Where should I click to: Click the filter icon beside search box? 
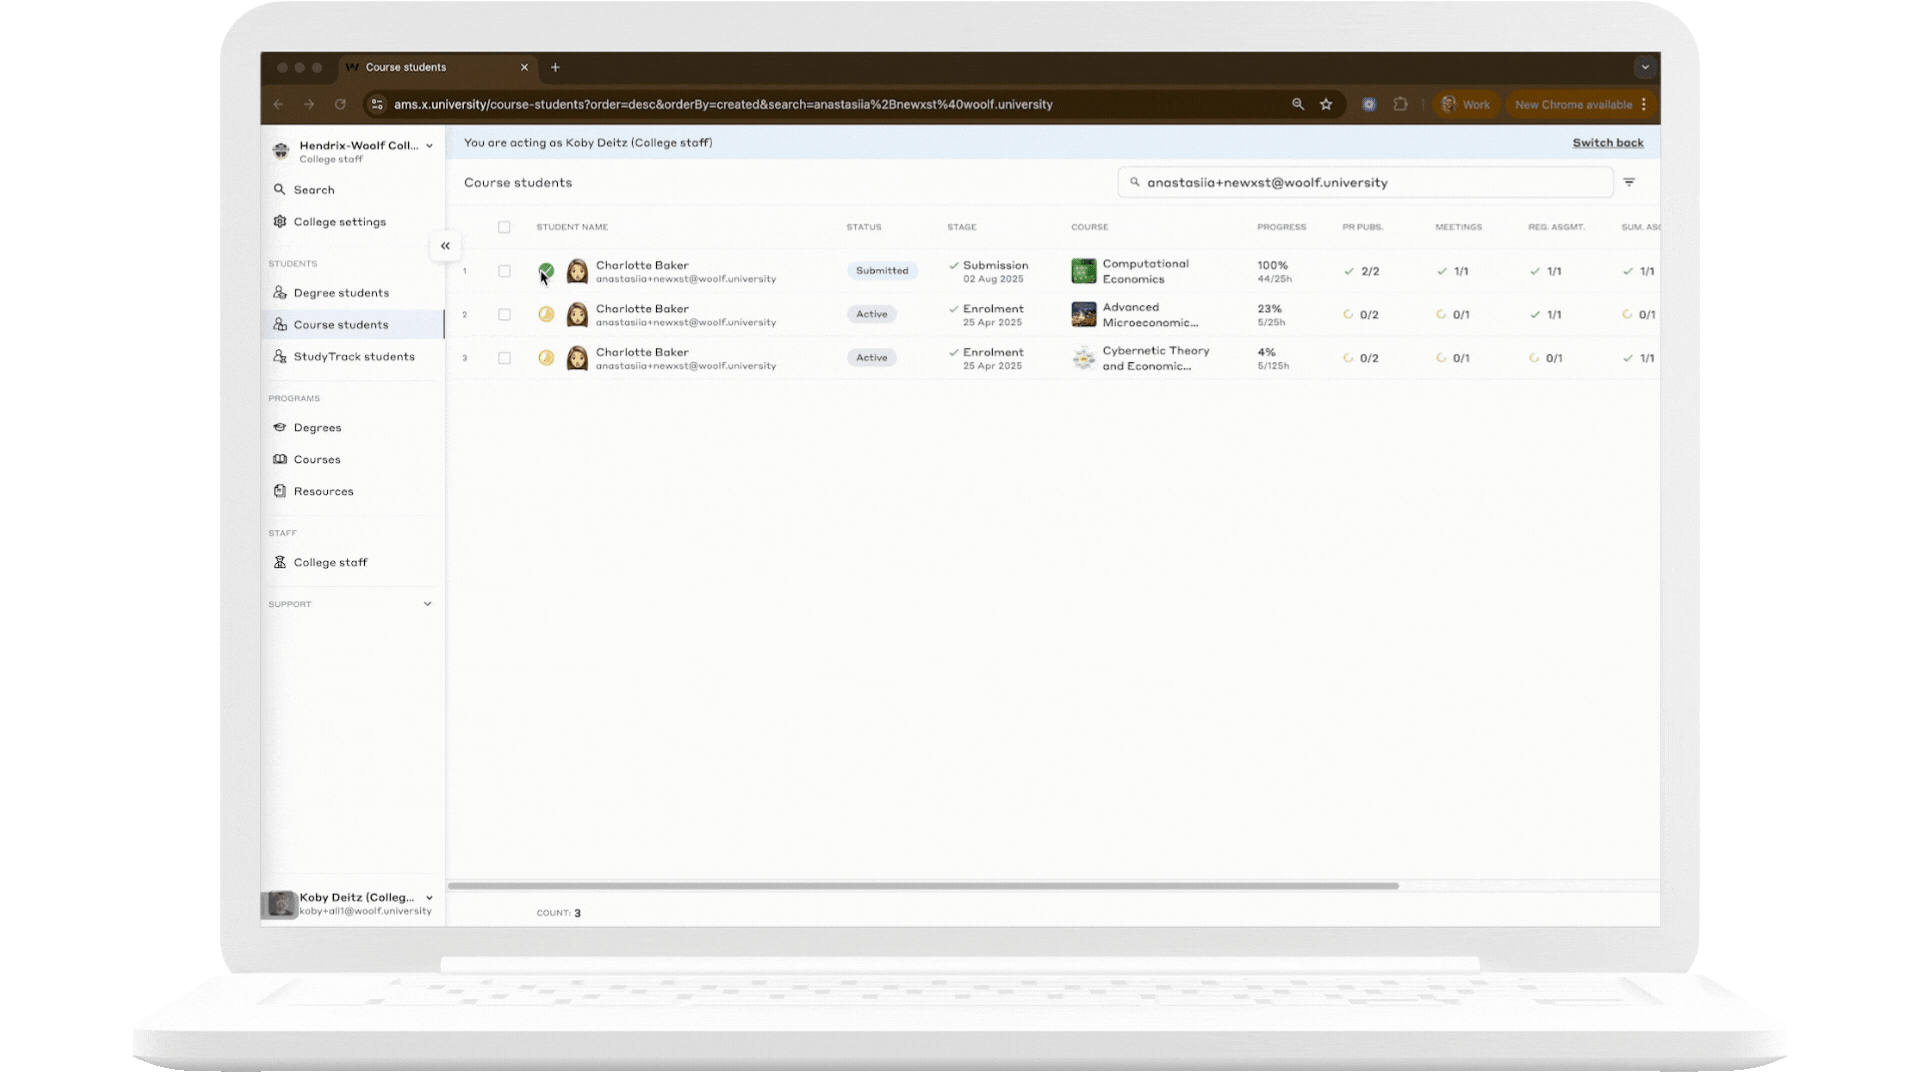click(1629, 182)
